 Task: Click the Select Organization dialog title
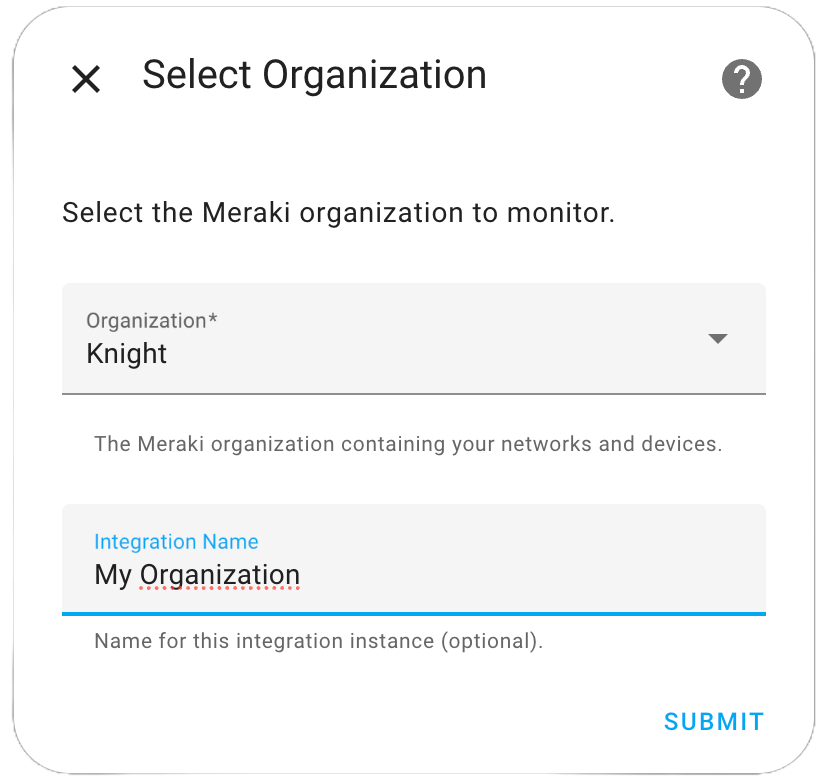(314, 75)
